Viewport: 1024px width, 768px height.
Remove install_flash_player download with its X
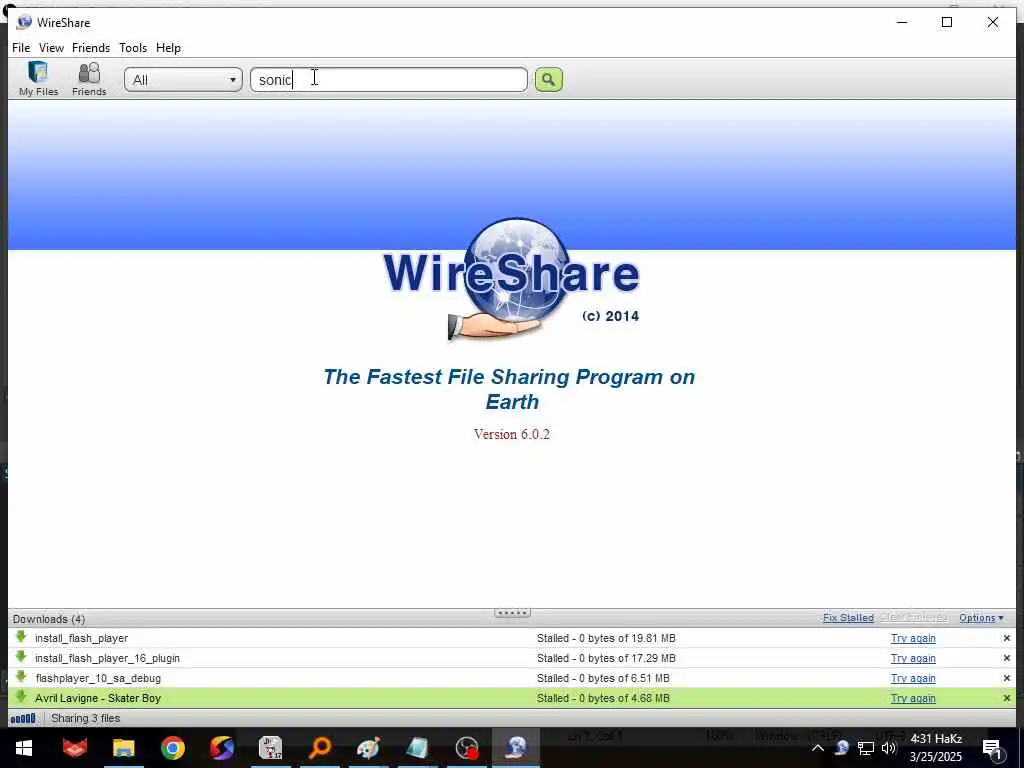(x=1006, y=638)
